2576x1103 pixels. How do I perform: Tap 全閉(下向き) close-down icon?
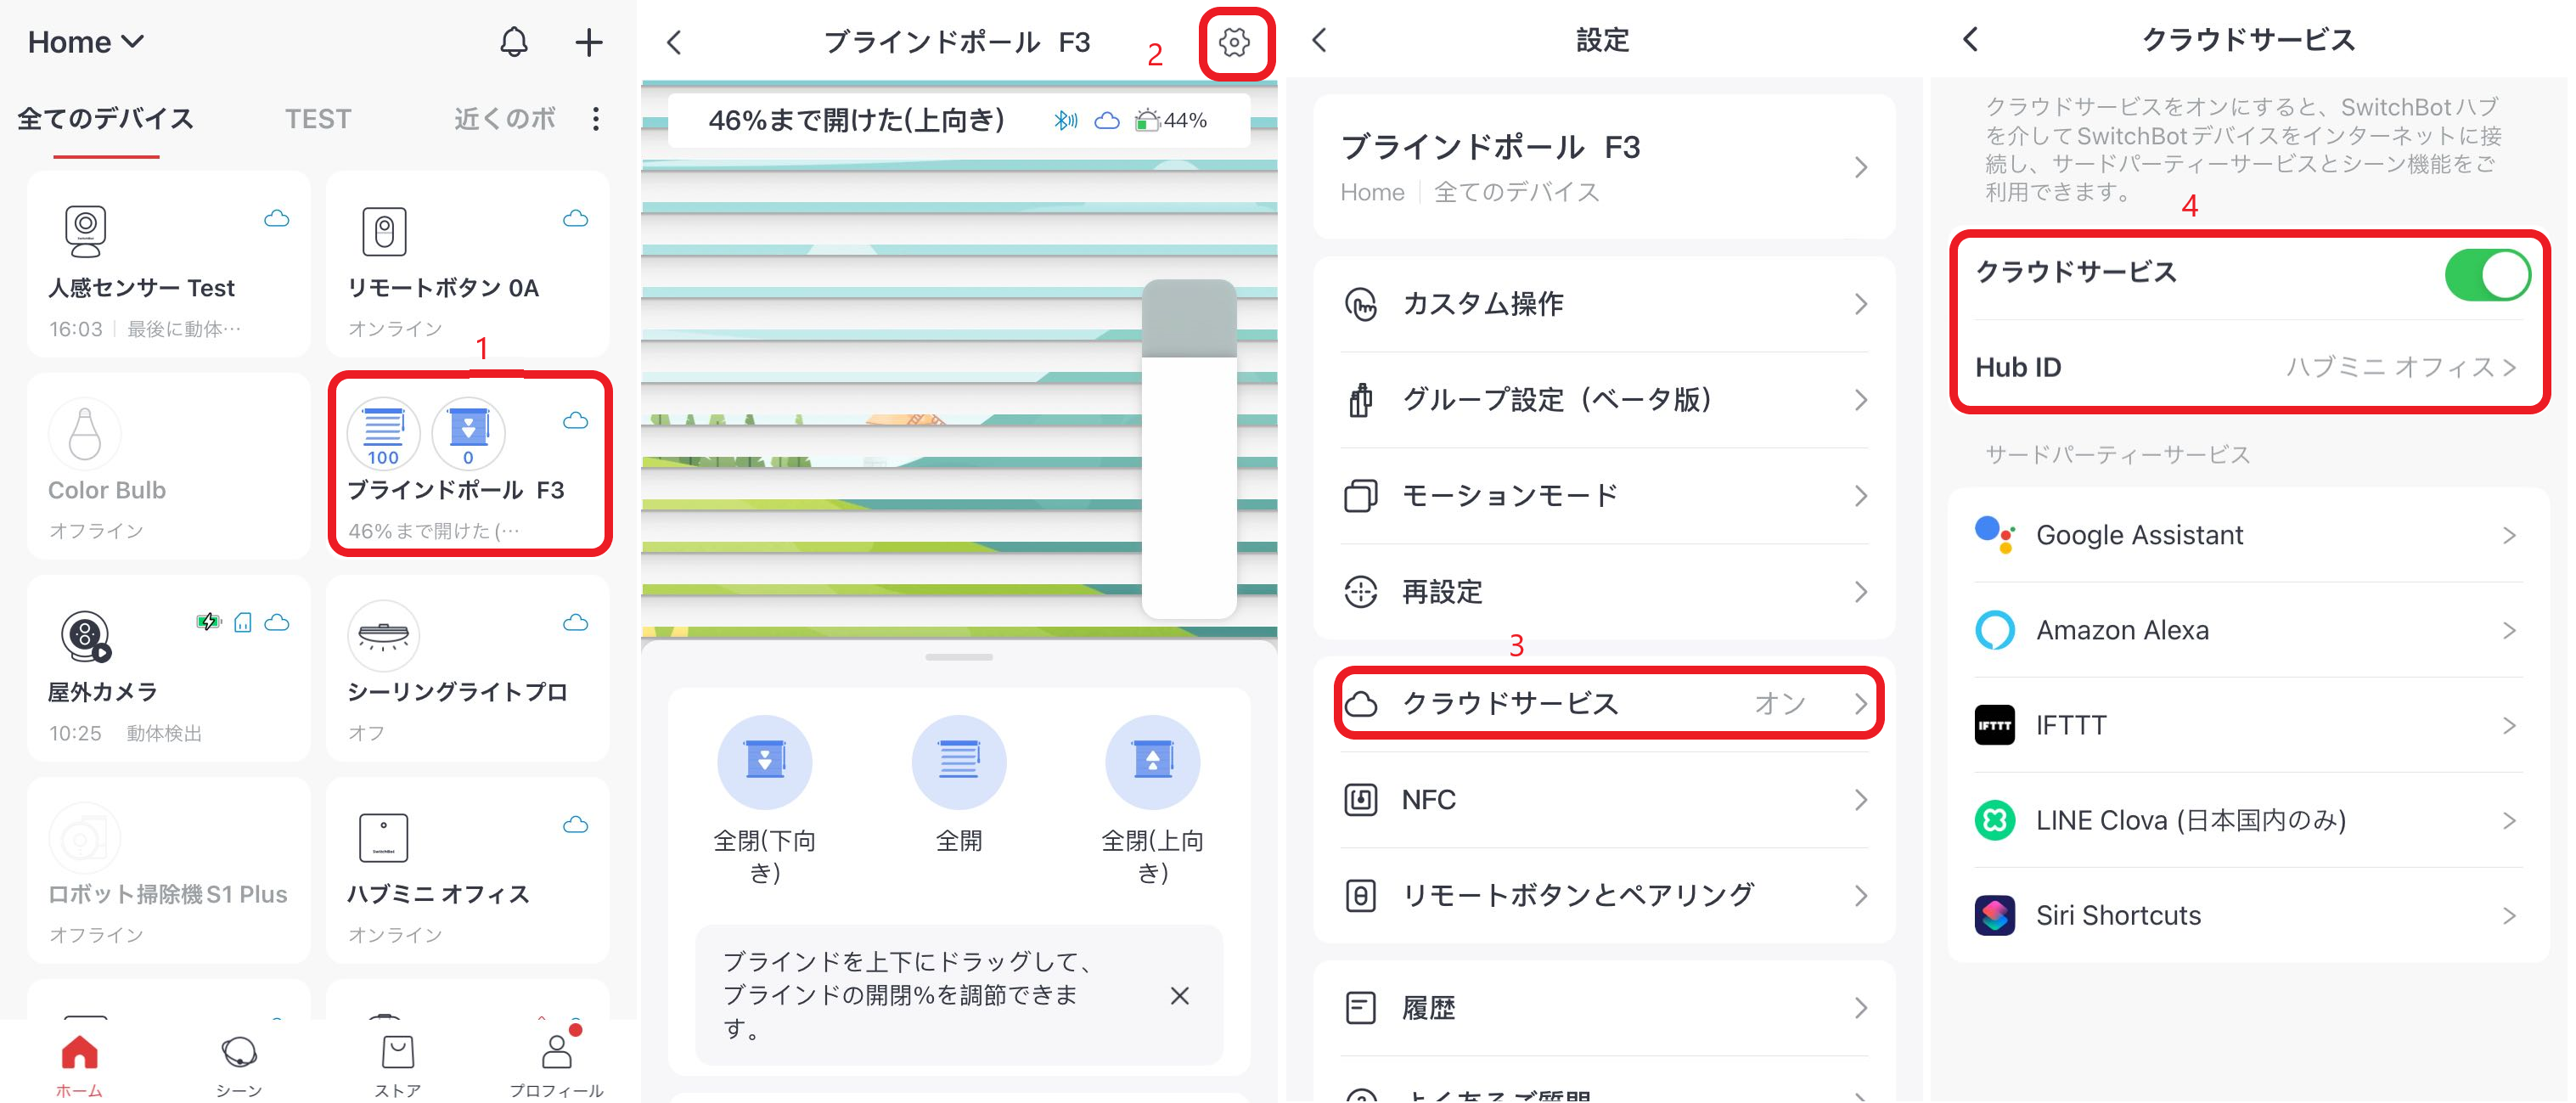pyautogui.click(x=765, y=762)
